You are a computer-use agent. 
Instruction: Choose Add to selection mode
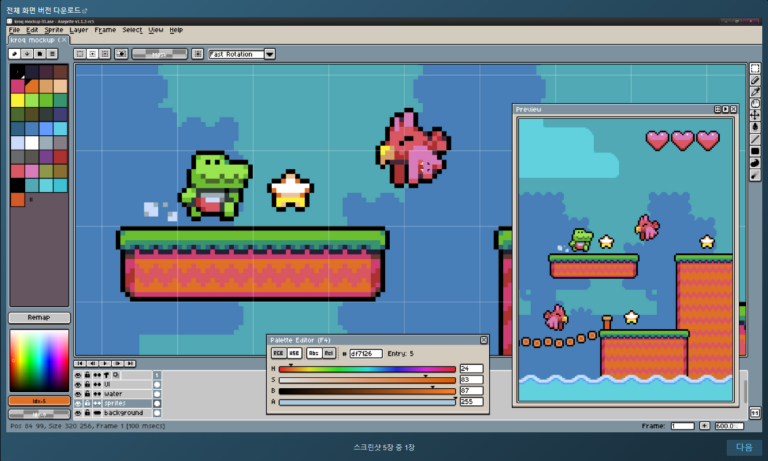coord(92,54)
